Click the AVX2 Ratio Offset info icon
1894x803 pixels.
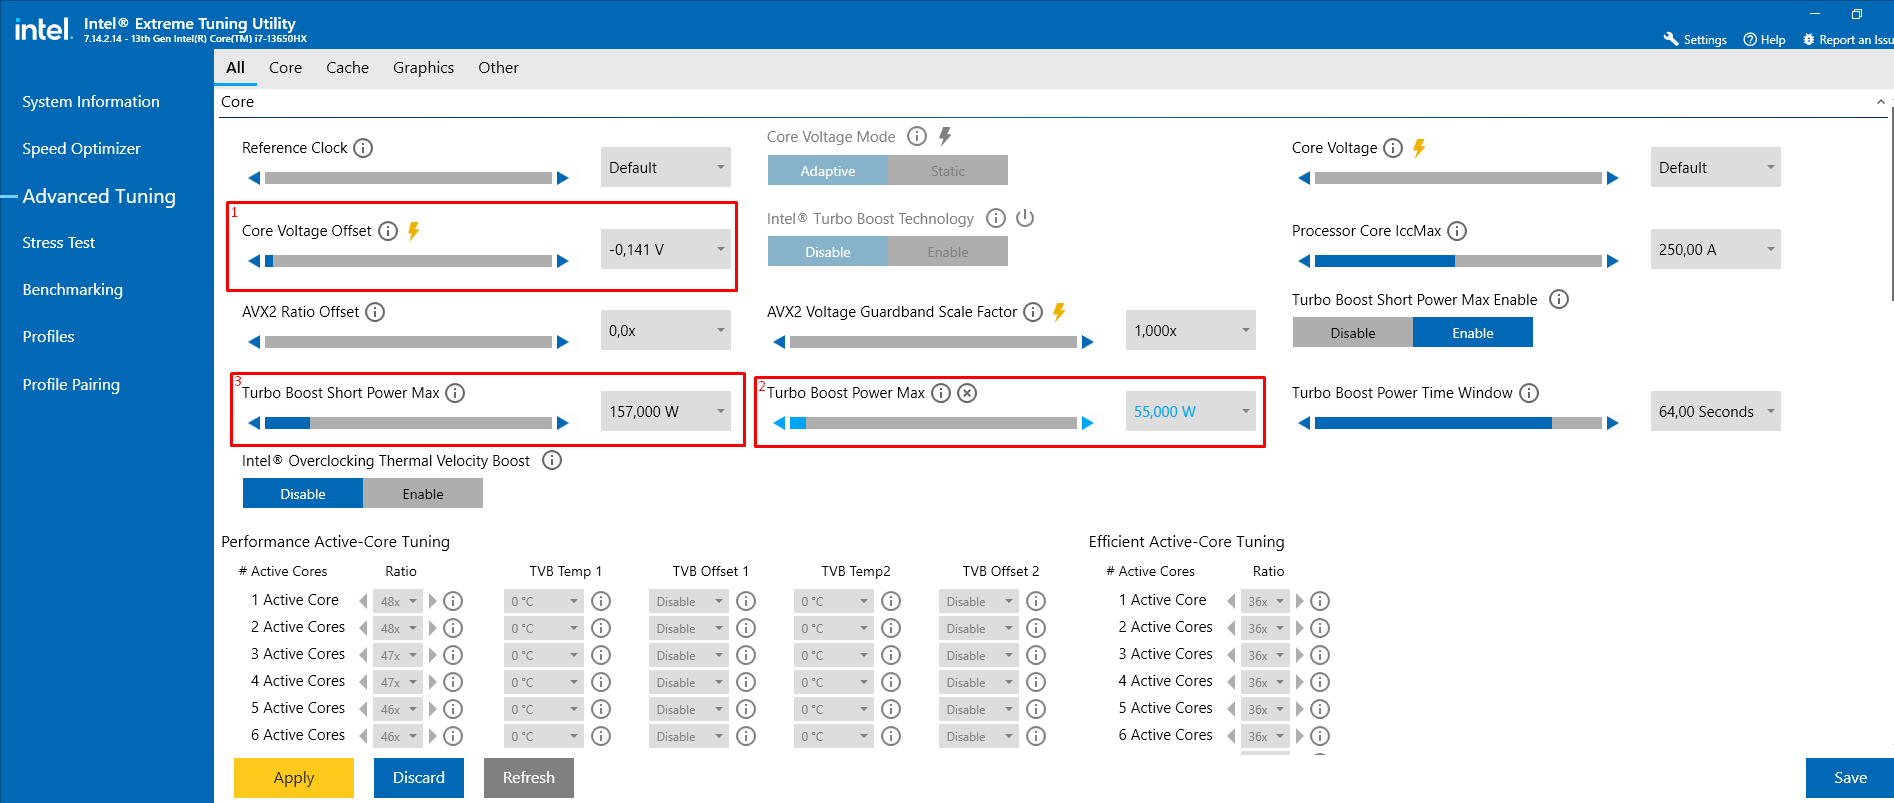click(x=375, y=312)
